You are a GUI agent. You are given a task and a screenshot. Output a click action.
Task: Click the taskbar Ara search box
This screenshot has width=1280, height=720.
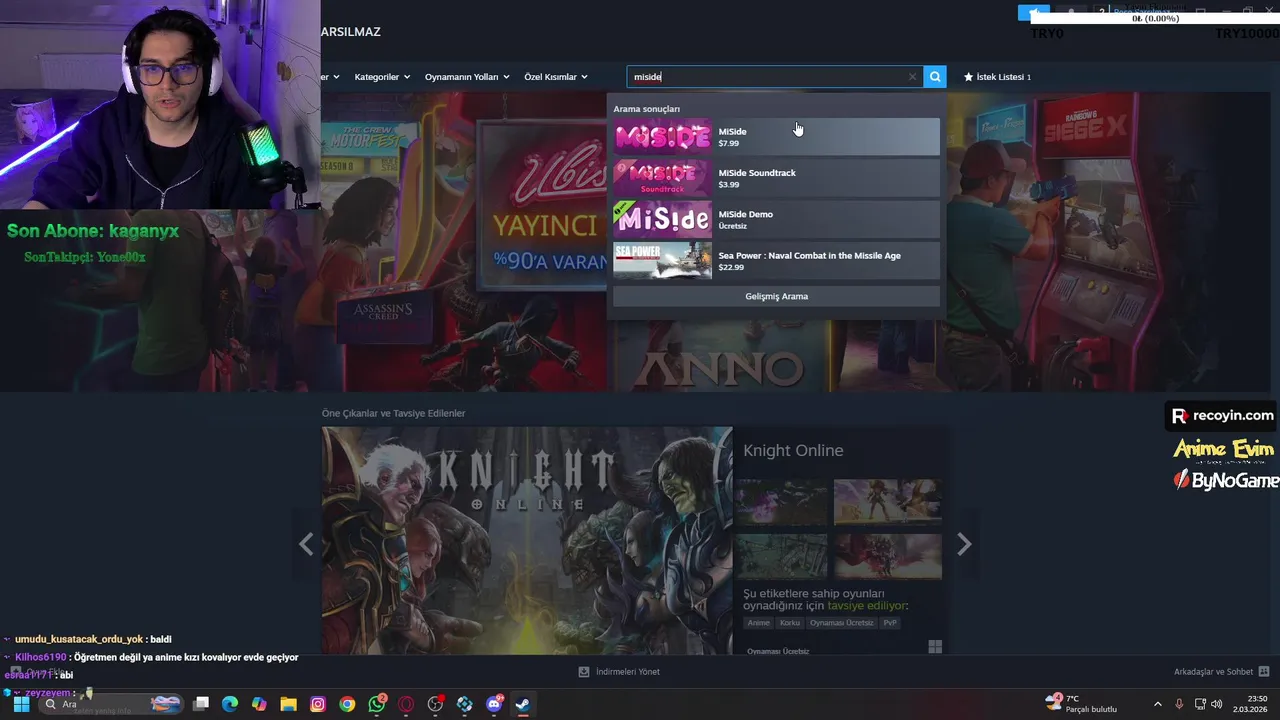coord(112,704)
